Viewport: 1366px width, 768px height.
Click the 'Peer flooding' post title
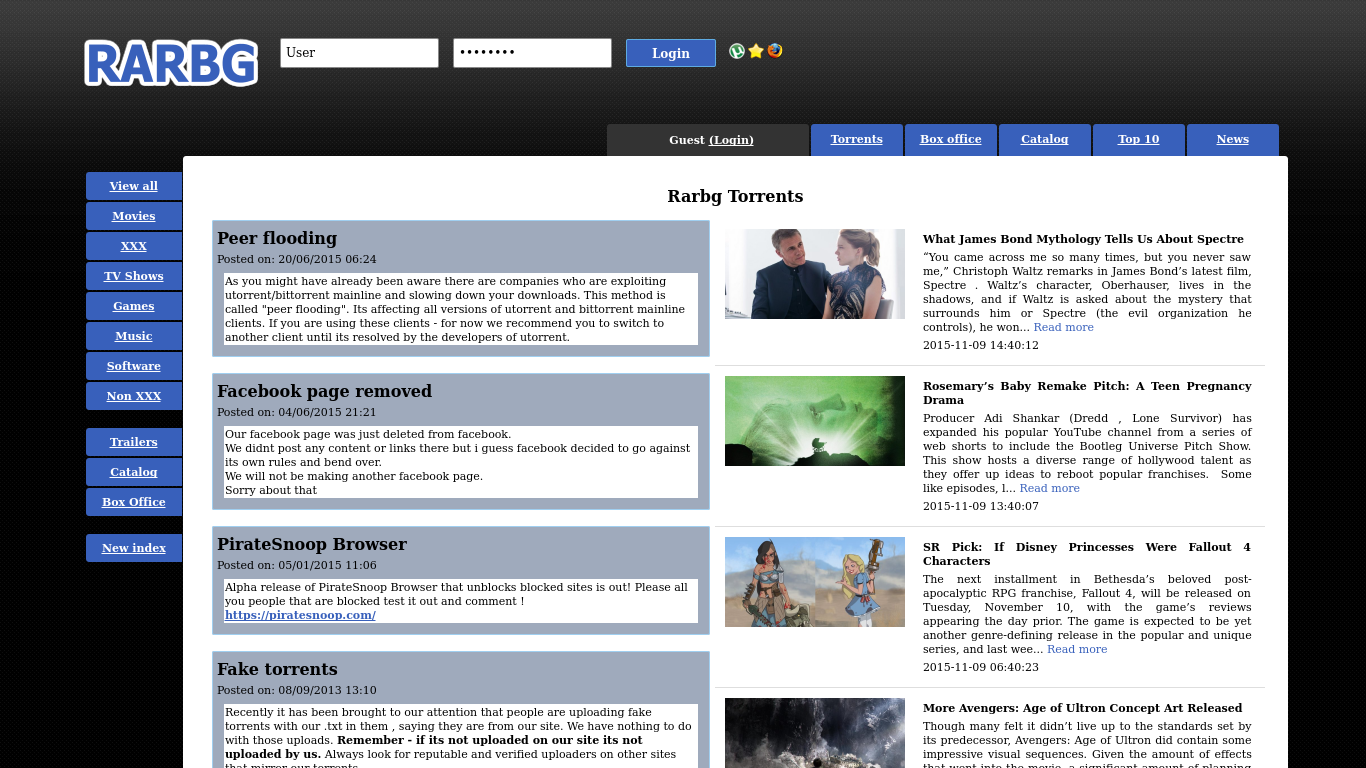click(x=277, y=238)
